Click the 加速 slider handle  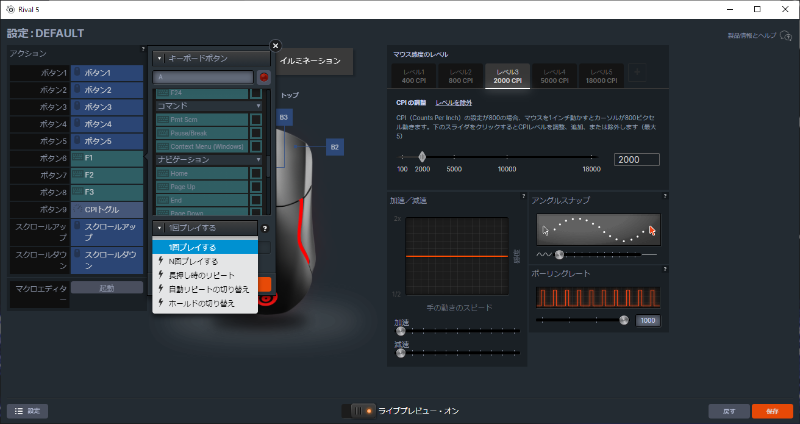pyautogui.click(x=401, y=331)
